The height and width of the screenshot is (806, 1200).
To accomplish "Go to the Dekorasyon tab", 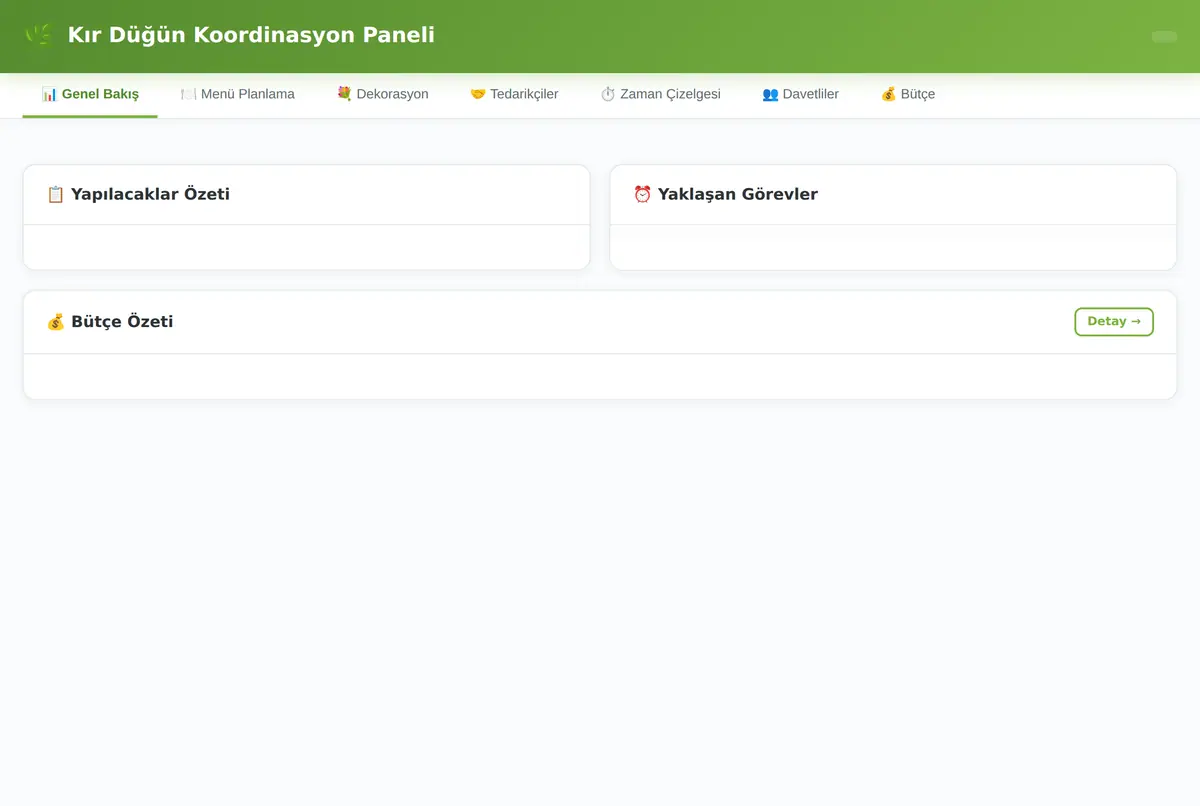I will [x=382, y=94].
